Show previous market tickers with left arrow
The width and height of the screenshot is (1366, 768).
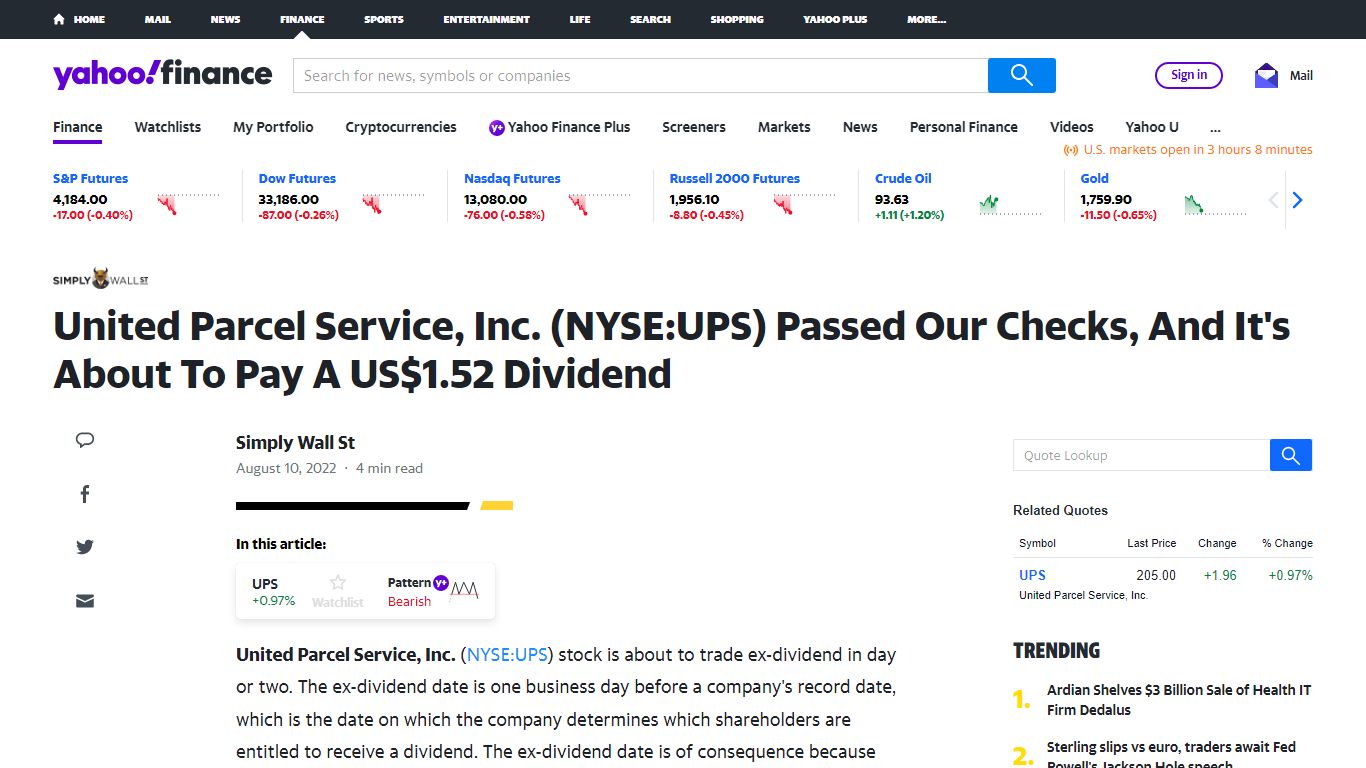1273,200
